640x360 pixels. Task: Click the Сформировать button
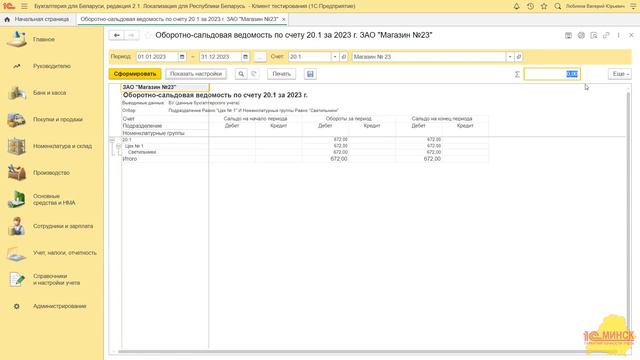(x=135, y=74)
